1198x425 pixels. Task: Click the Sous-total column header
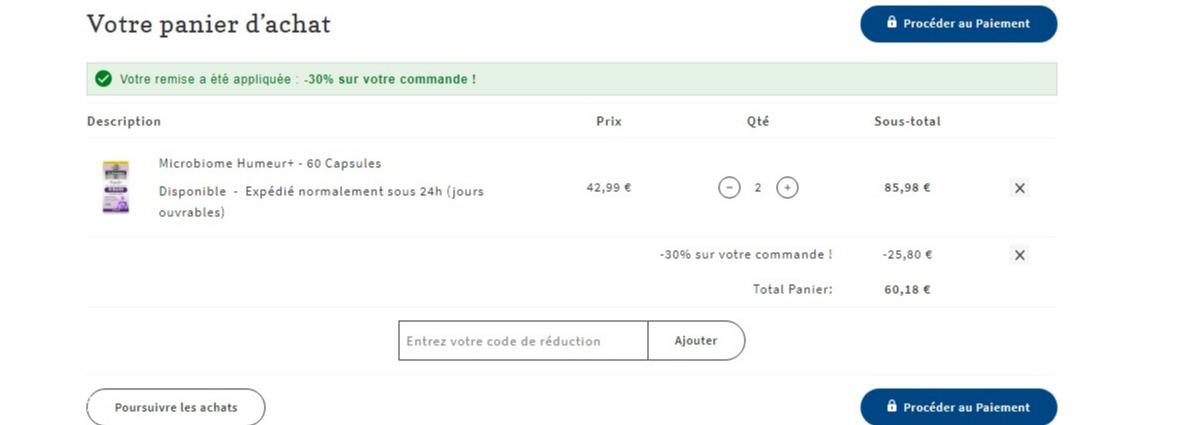tap(908, 122)
